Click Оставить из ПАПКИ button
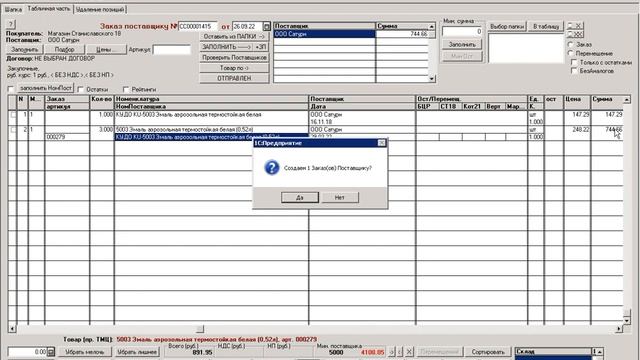 (x=234, y=36)
